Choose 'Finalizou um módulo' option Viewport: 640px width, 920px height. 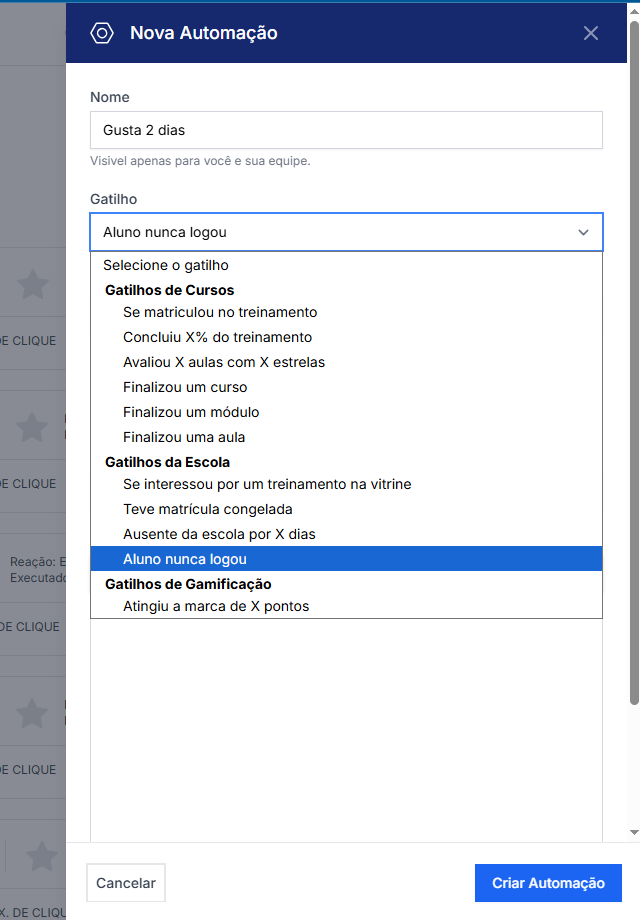click(191, 412)
